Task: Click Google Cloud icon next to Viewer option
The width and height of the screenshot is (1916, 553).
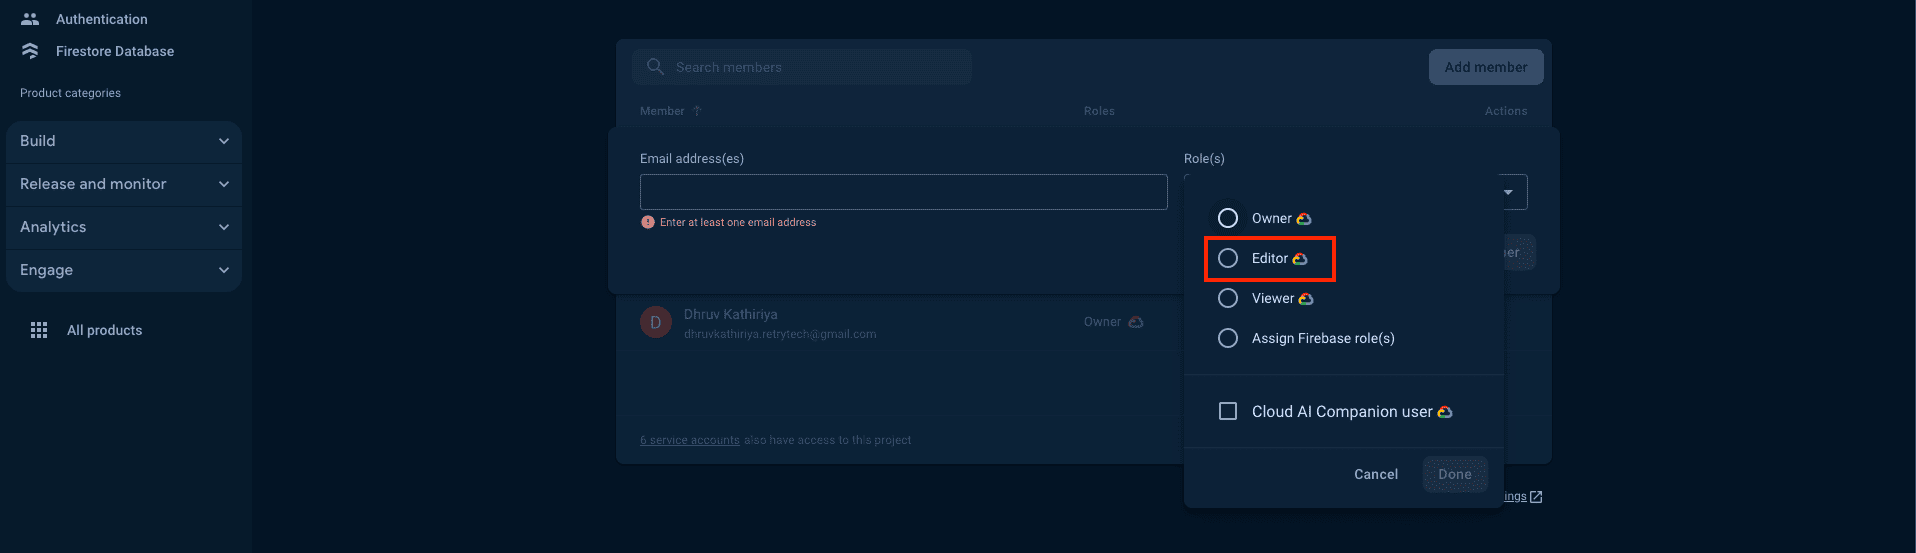Action: coord(1306,299)
